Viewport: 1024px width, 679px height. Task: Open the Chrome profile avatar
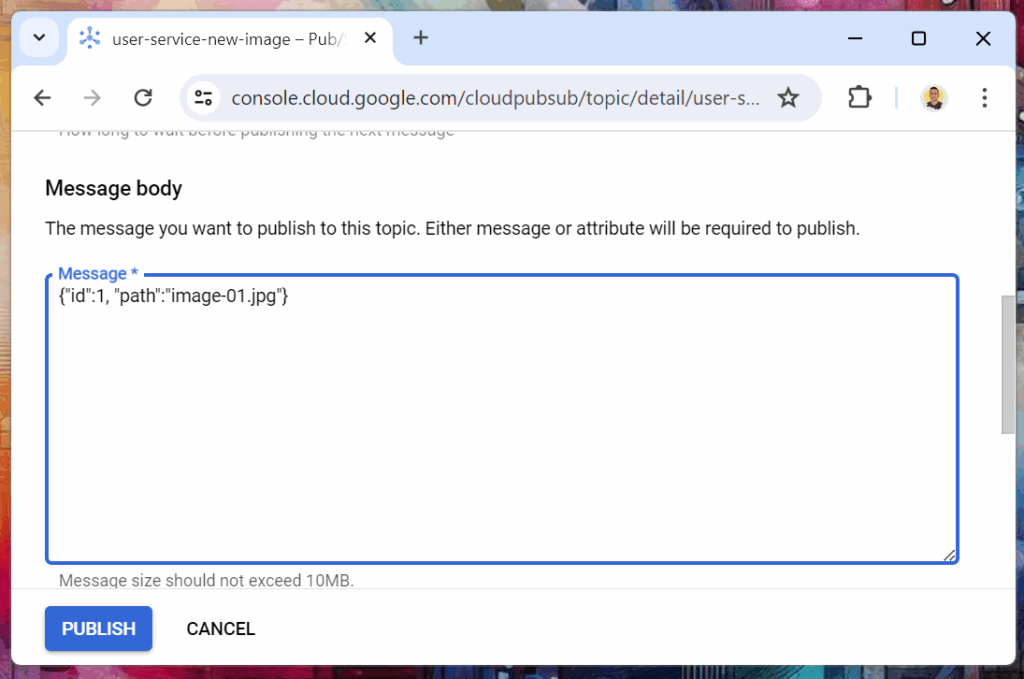coord(933,97)
